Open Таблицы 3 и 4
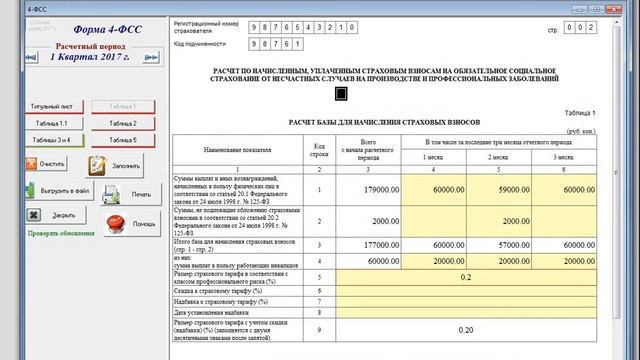The width and height of the screenshot is (640, 360). tap(55, 140)
